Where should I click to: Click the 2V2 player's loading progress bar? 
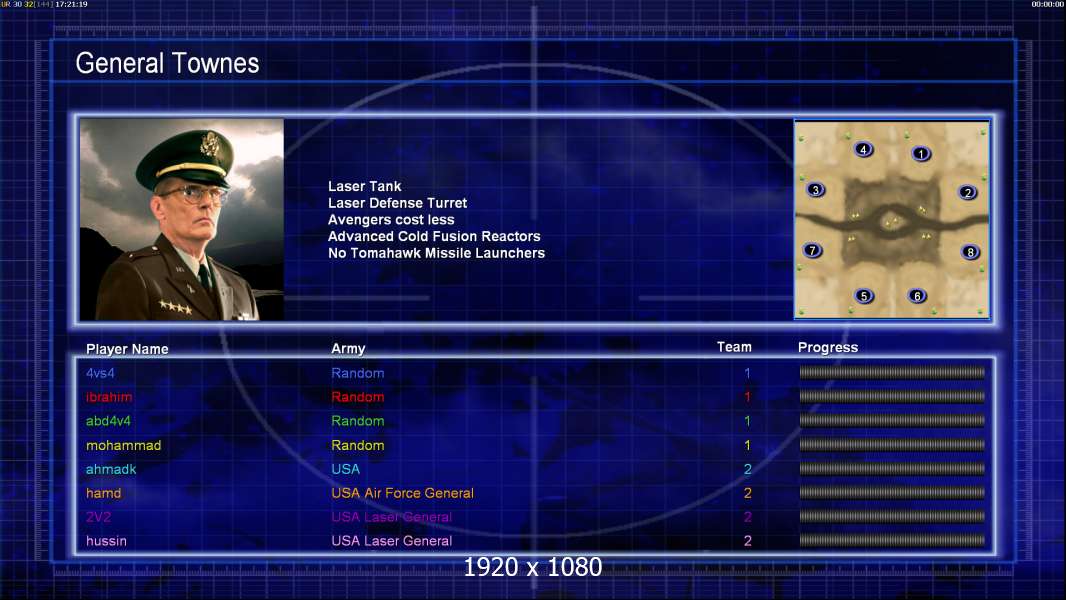click(x=892, y=516)
